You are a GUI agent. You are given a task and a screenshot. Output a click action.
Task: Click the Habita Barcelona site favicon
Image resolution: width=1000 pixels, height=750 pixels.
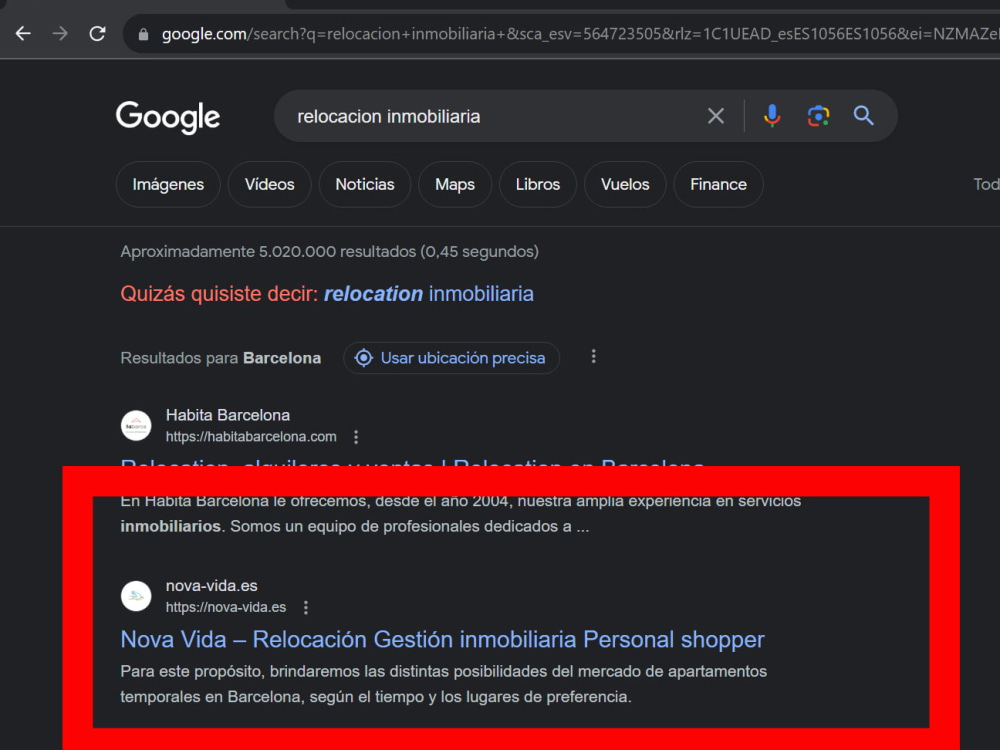point(136,425)
